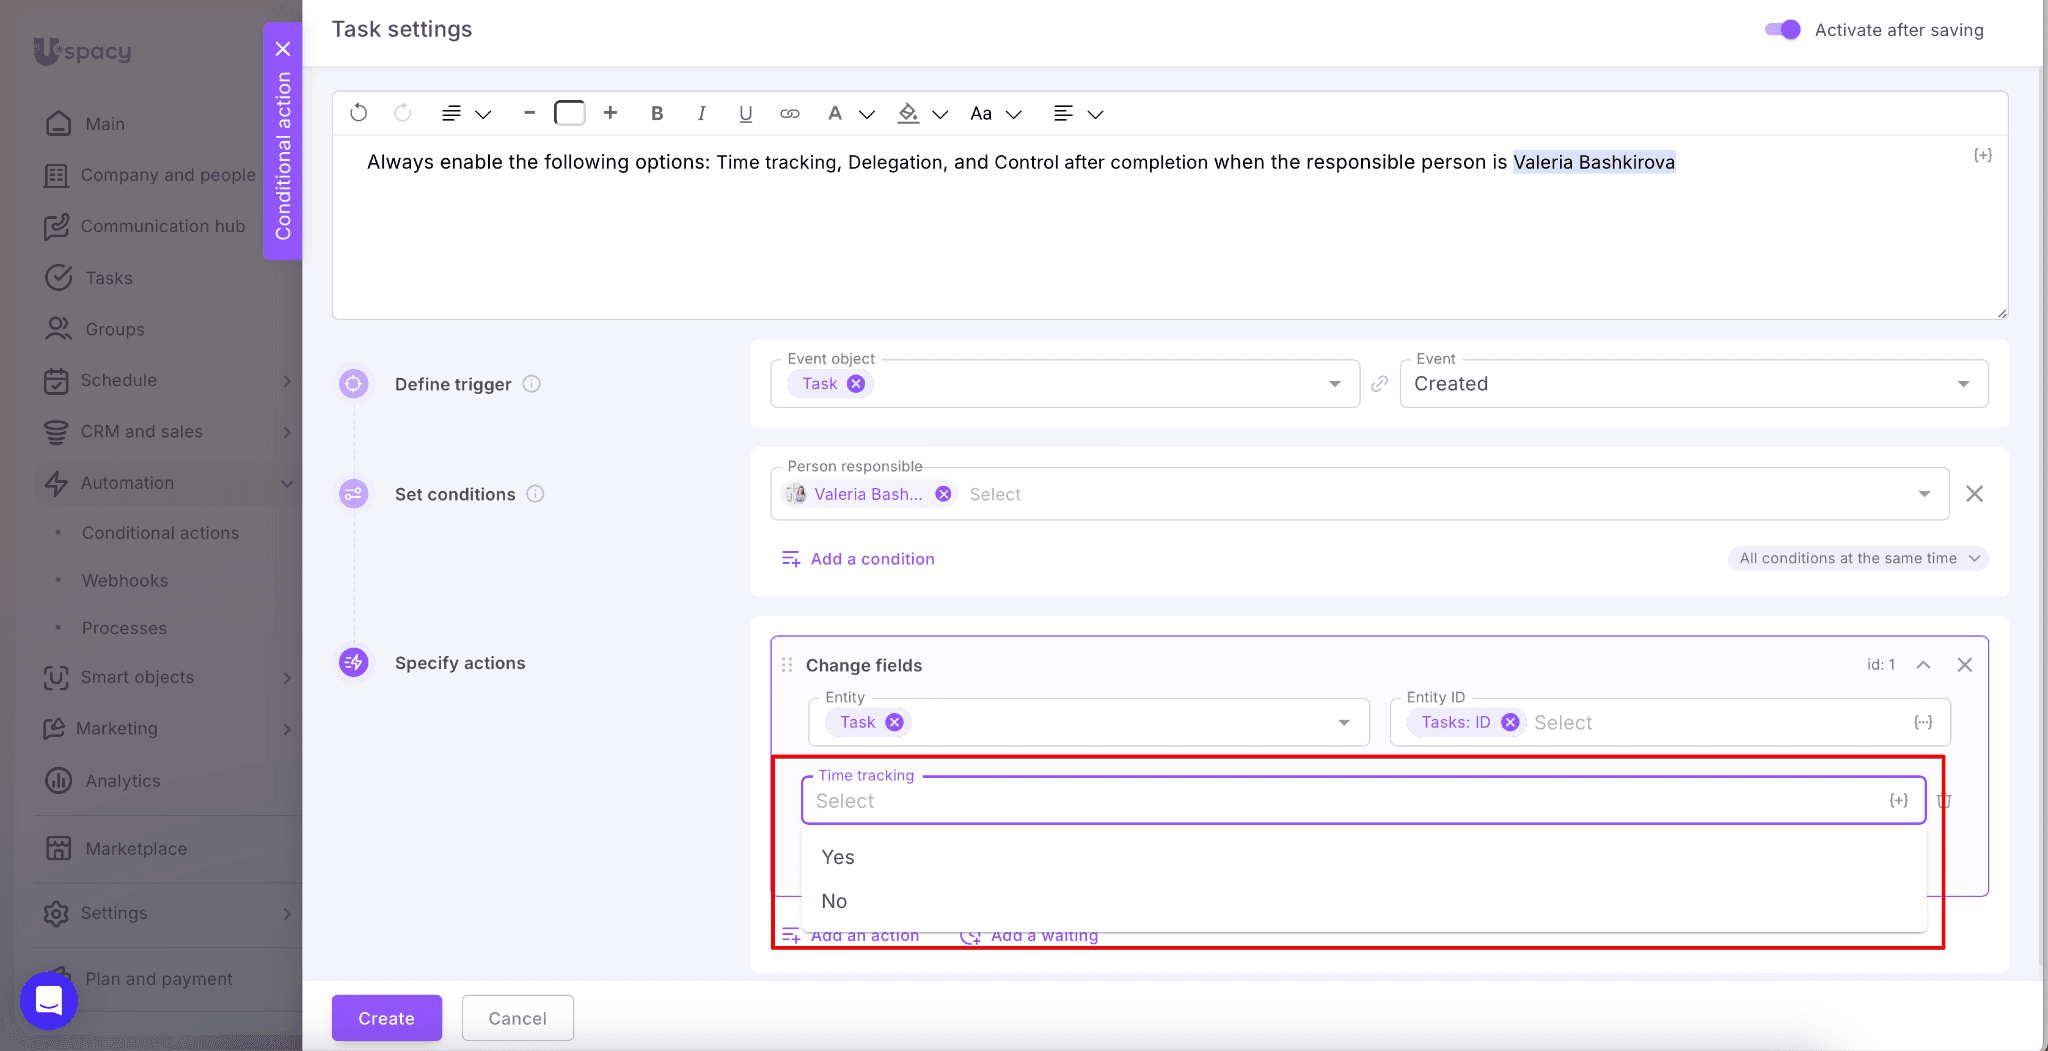Viewport: 2048px width, 1051px height.
Task: Click the variable insert icon in Entity ID
Action: [x=1922, y=722]
